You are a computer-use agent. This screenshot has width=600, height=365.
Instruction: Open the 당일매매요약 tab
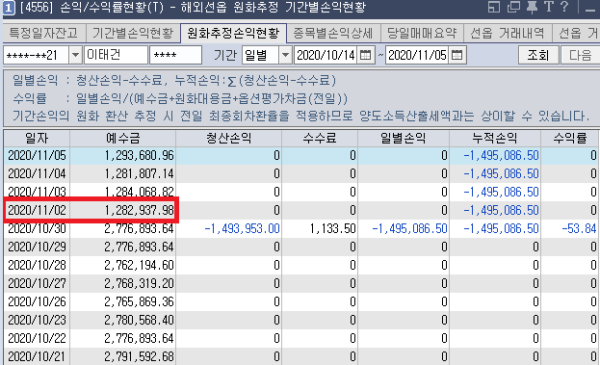pyautogui.click(x=422, y=33)
